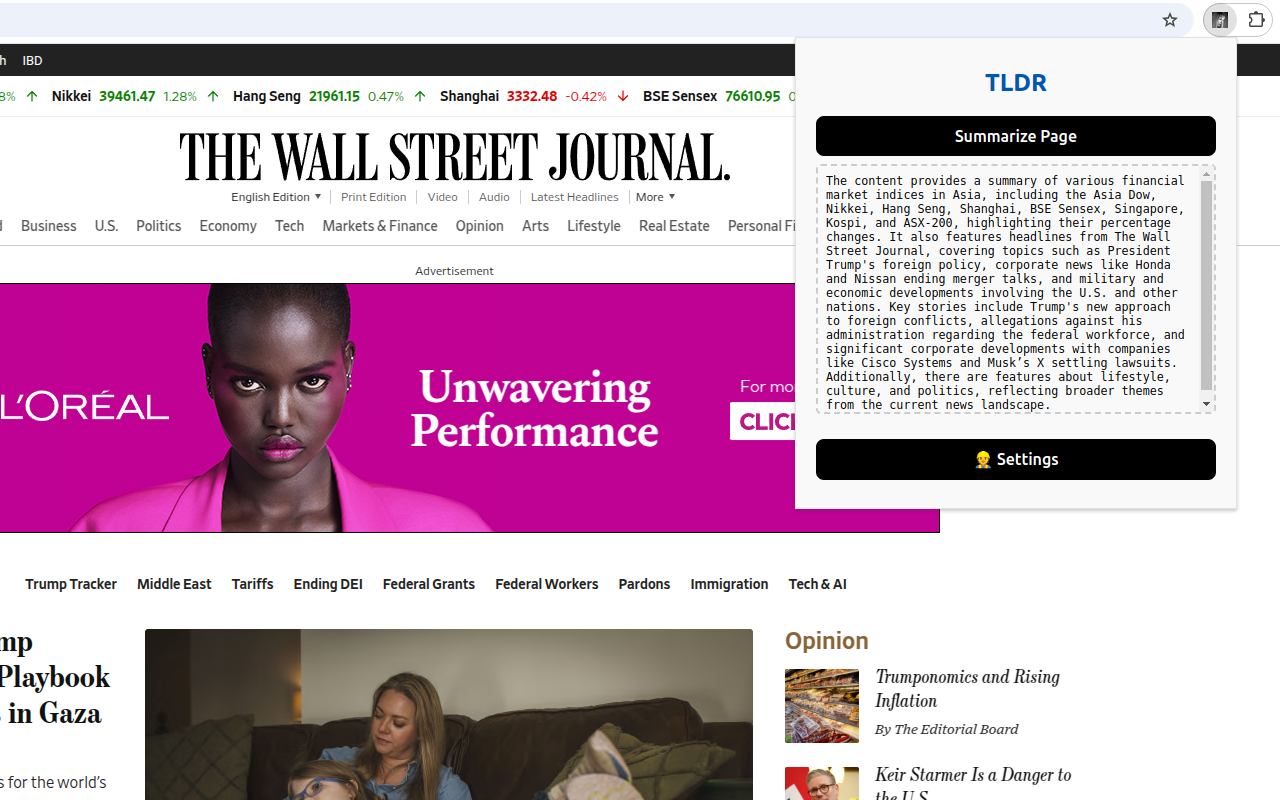1280x800 pixels.
Task: Open the Middle East topic
Action: [x=174, y=584]
